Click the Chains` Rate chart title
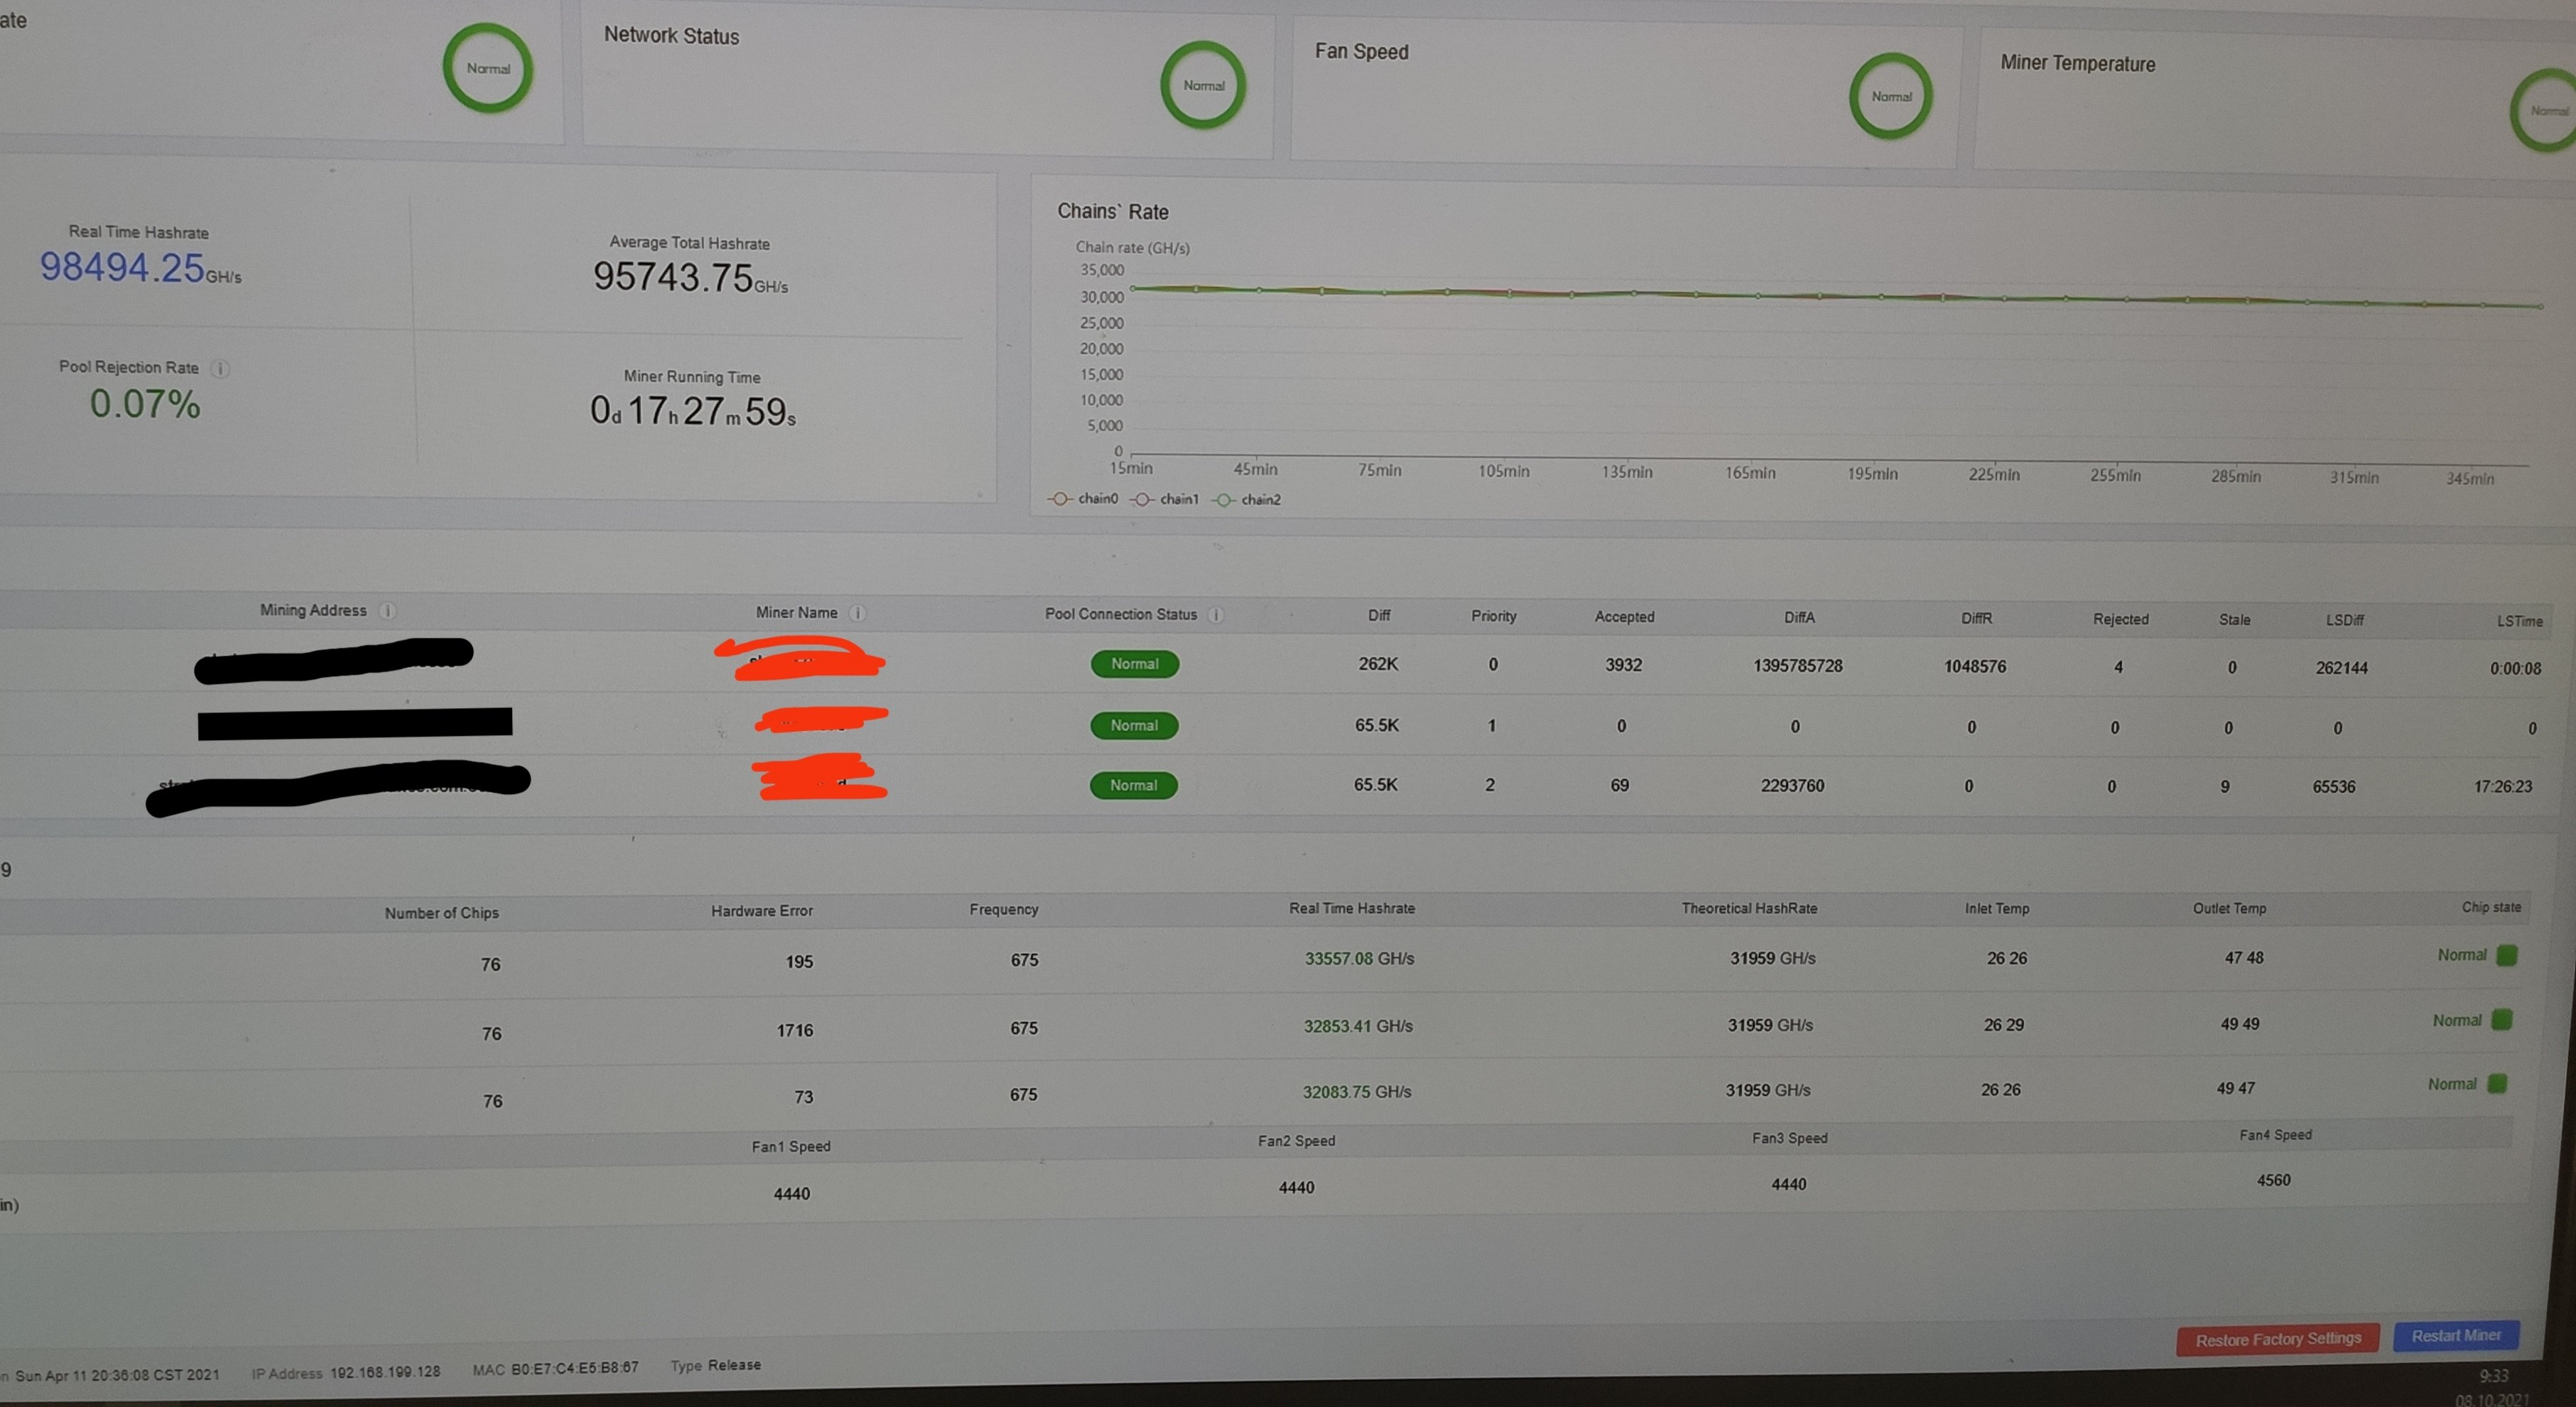 1112,211
